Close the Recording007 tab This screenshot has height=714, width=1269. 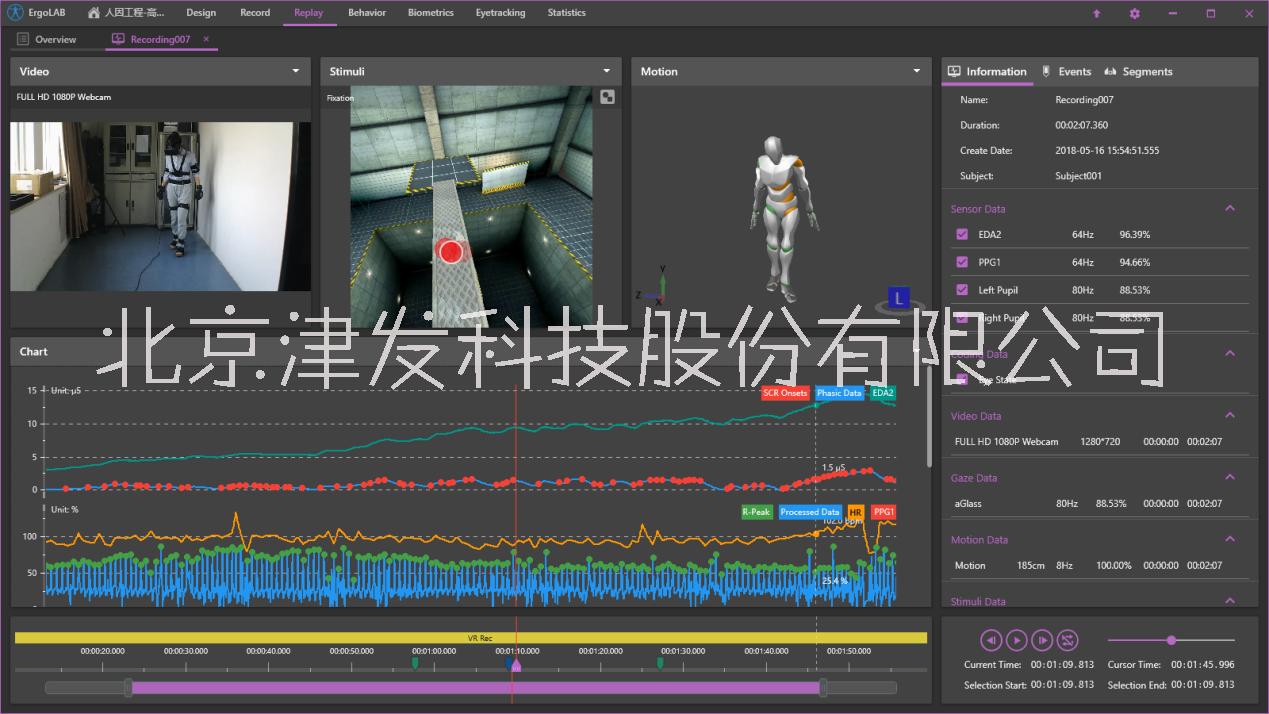(x=206, y=39)
